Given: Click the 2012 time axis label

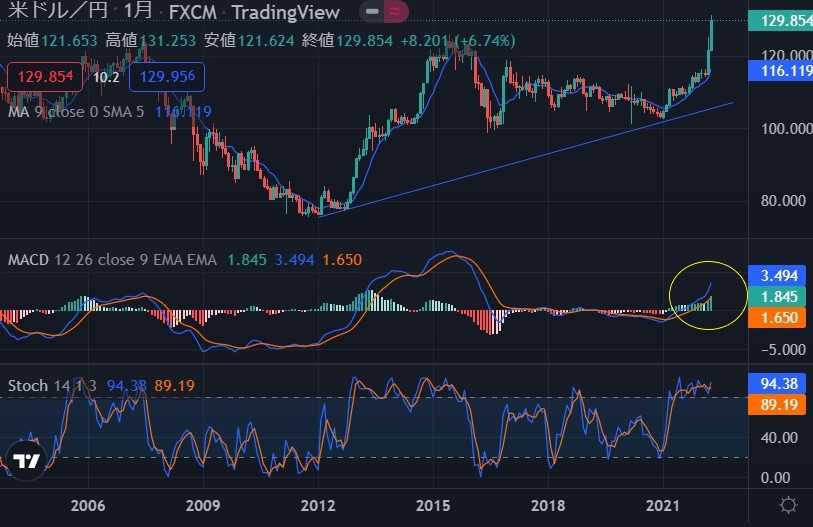Looking at the screenshot, I should pos(318,505).
